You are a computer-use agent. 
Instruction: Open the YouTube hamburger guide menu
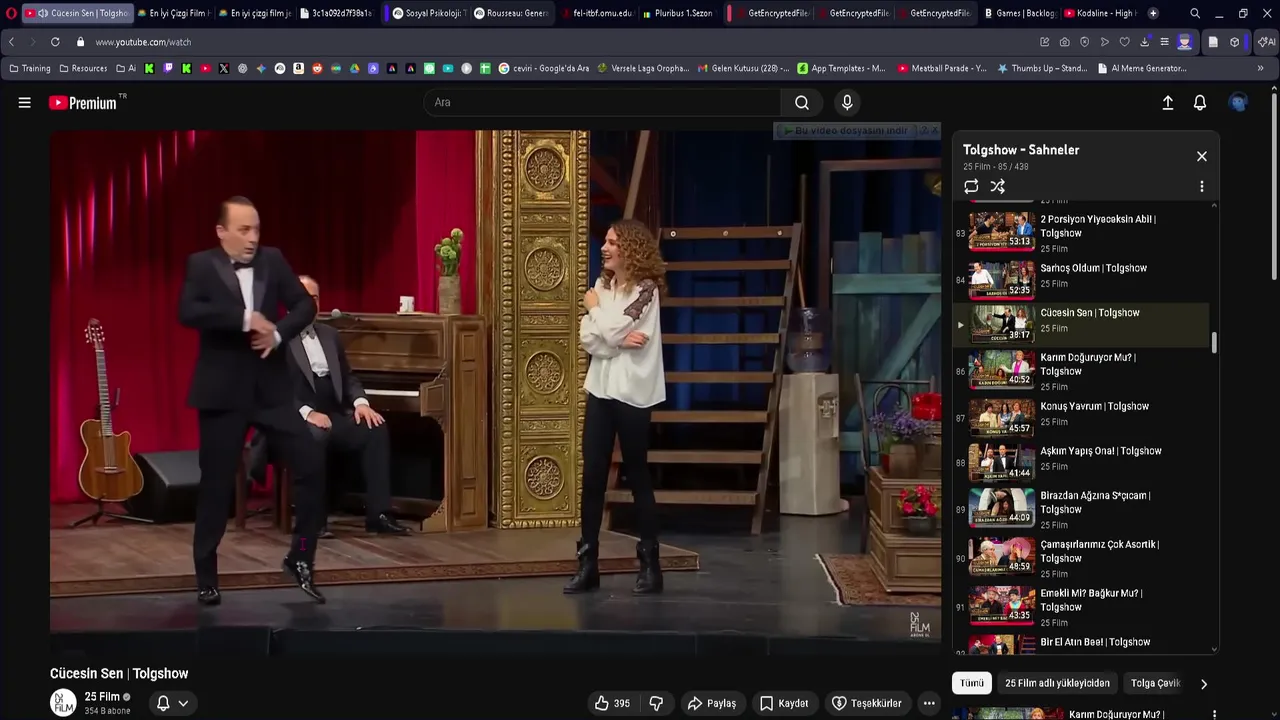click(24, 102)
